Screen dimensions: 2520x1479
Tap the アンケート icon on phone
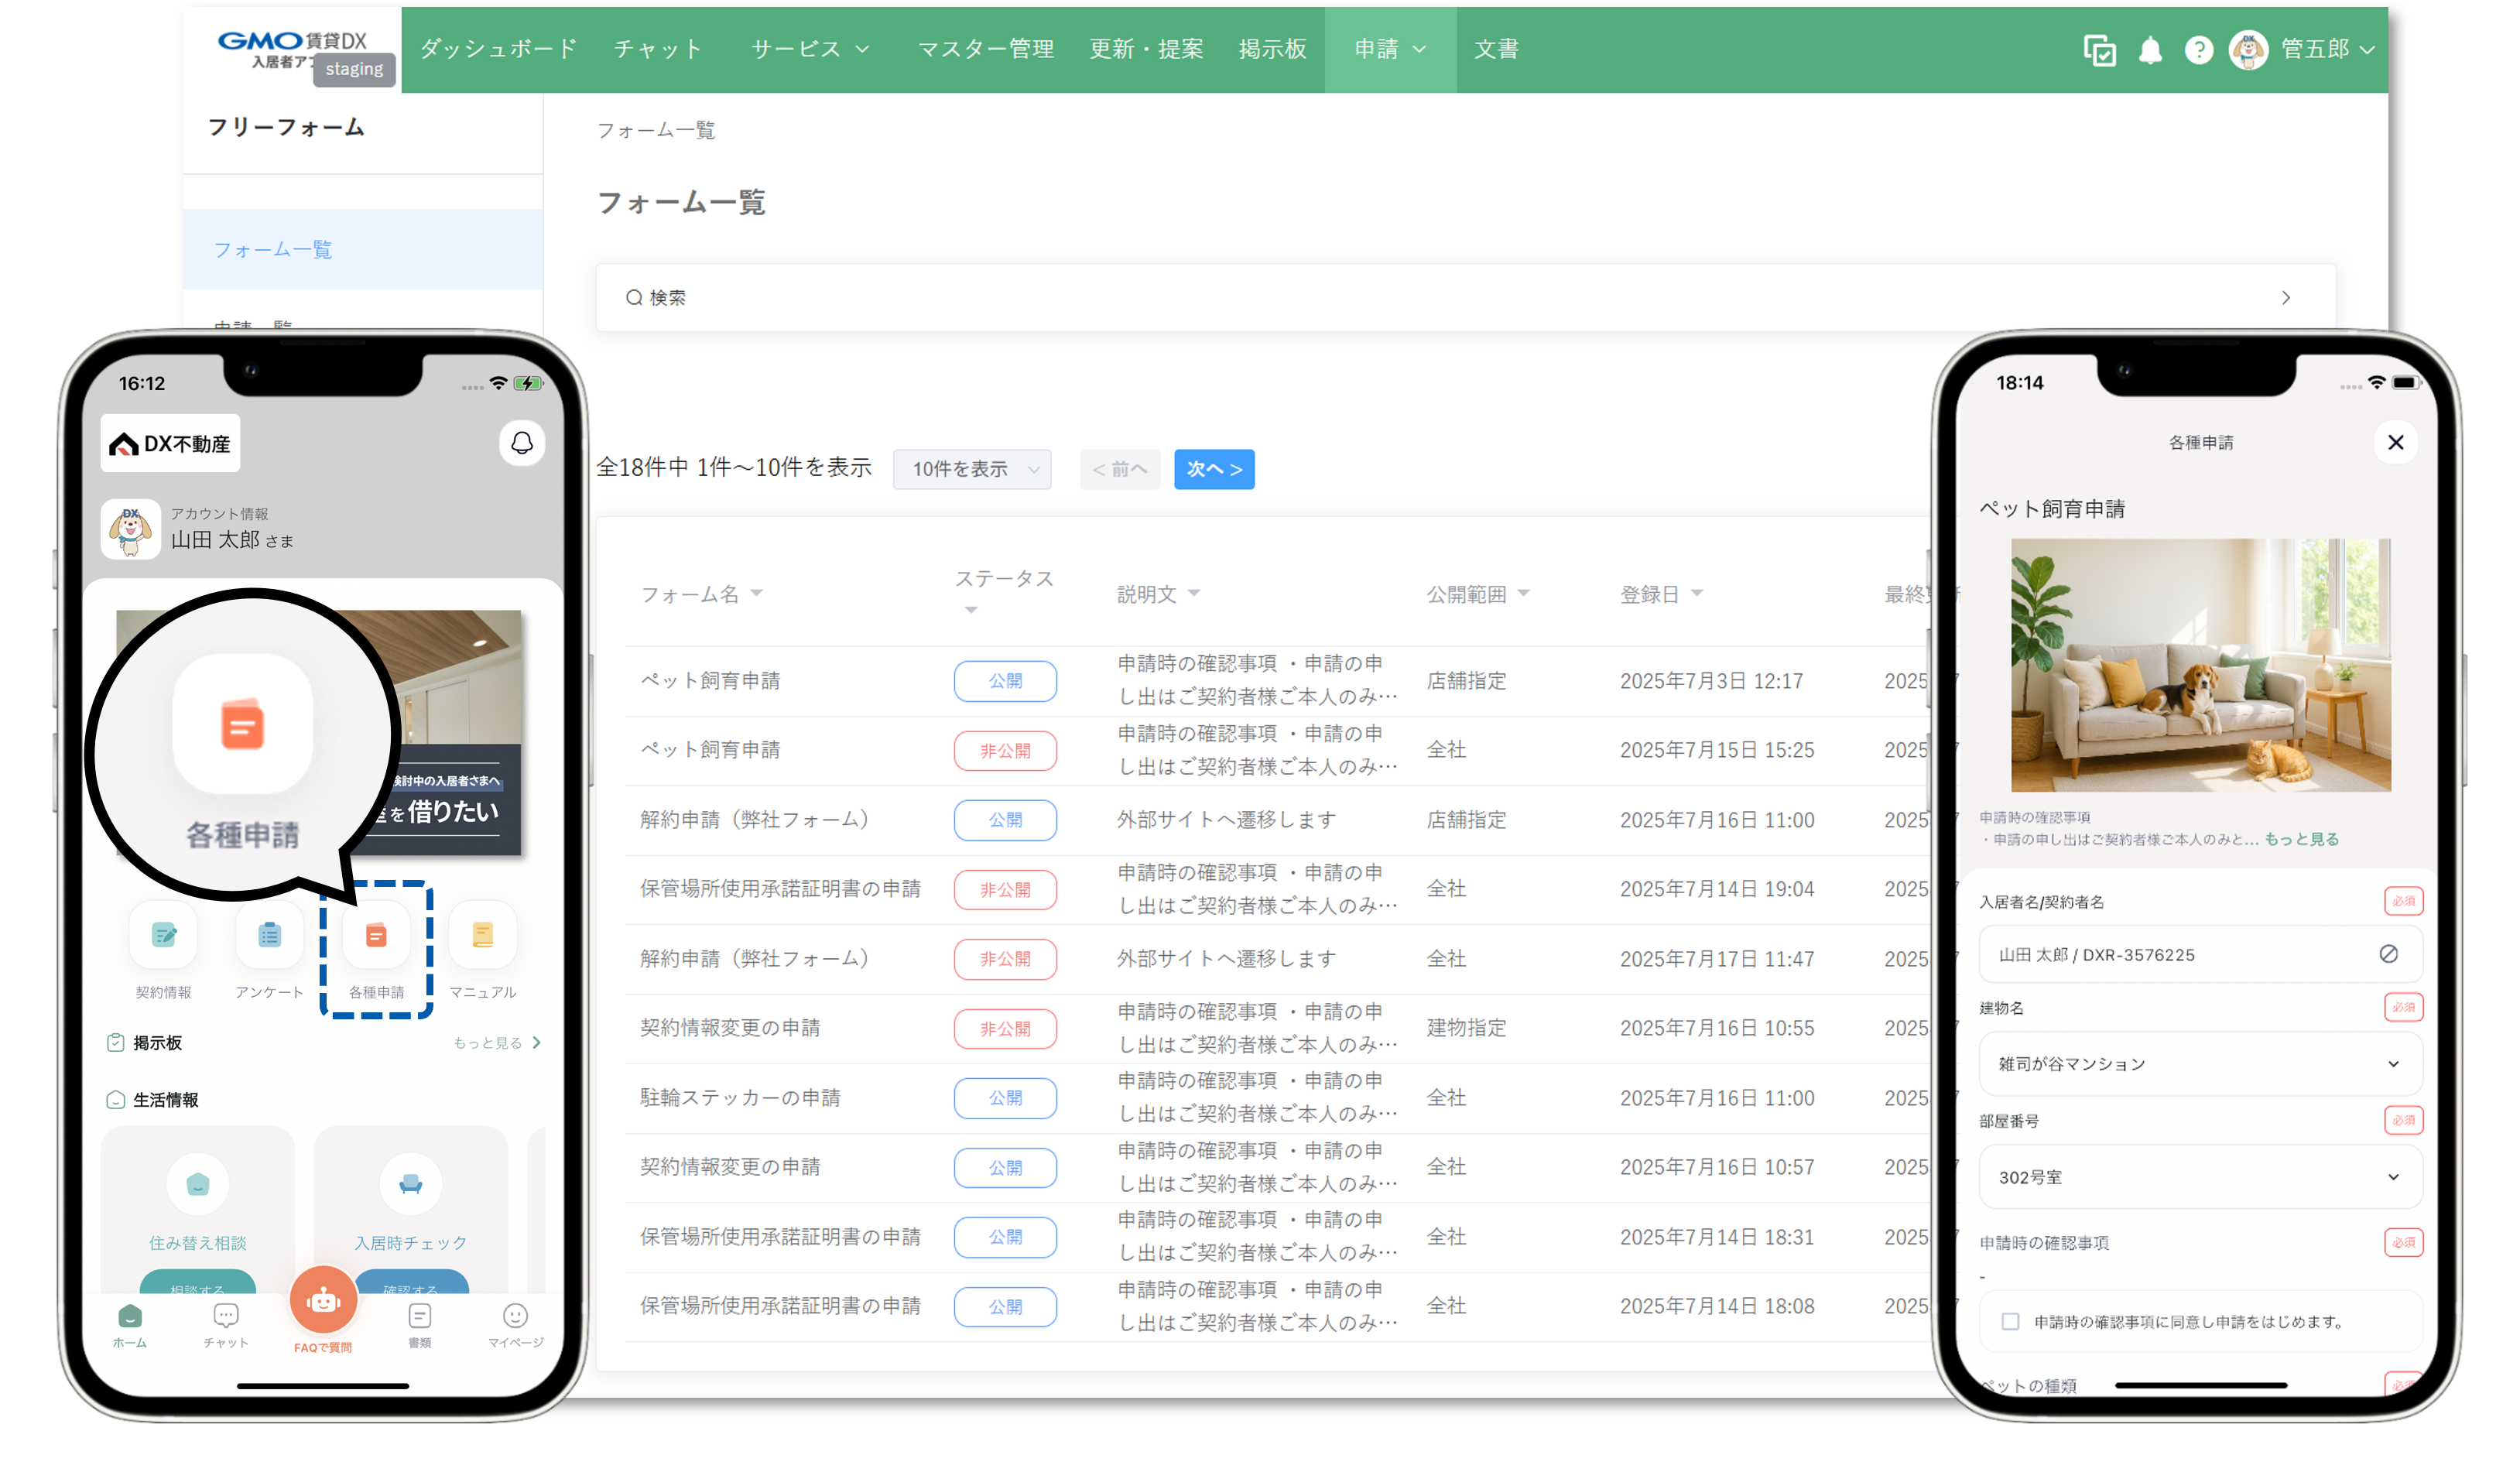click(x=269, y=936)
